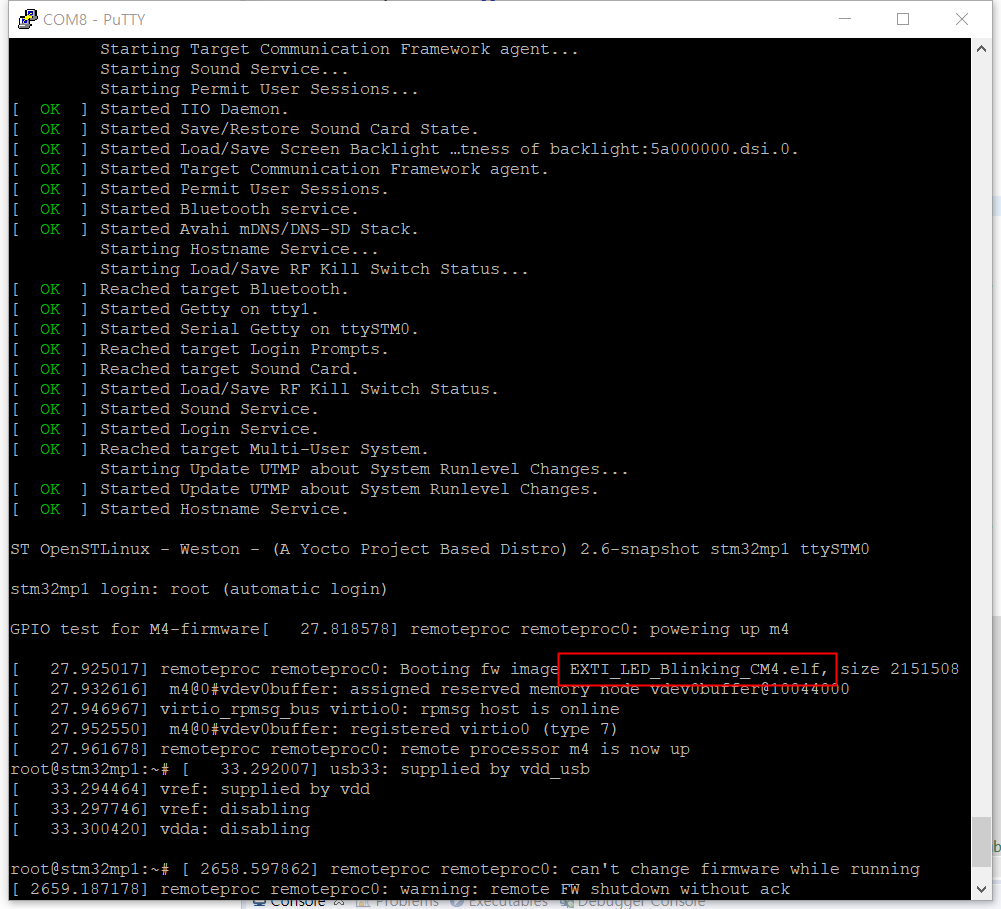Viewport: 1001px width, 909px height.
Task: Maximize the COM8 PuTTY window
Action: 903,19
